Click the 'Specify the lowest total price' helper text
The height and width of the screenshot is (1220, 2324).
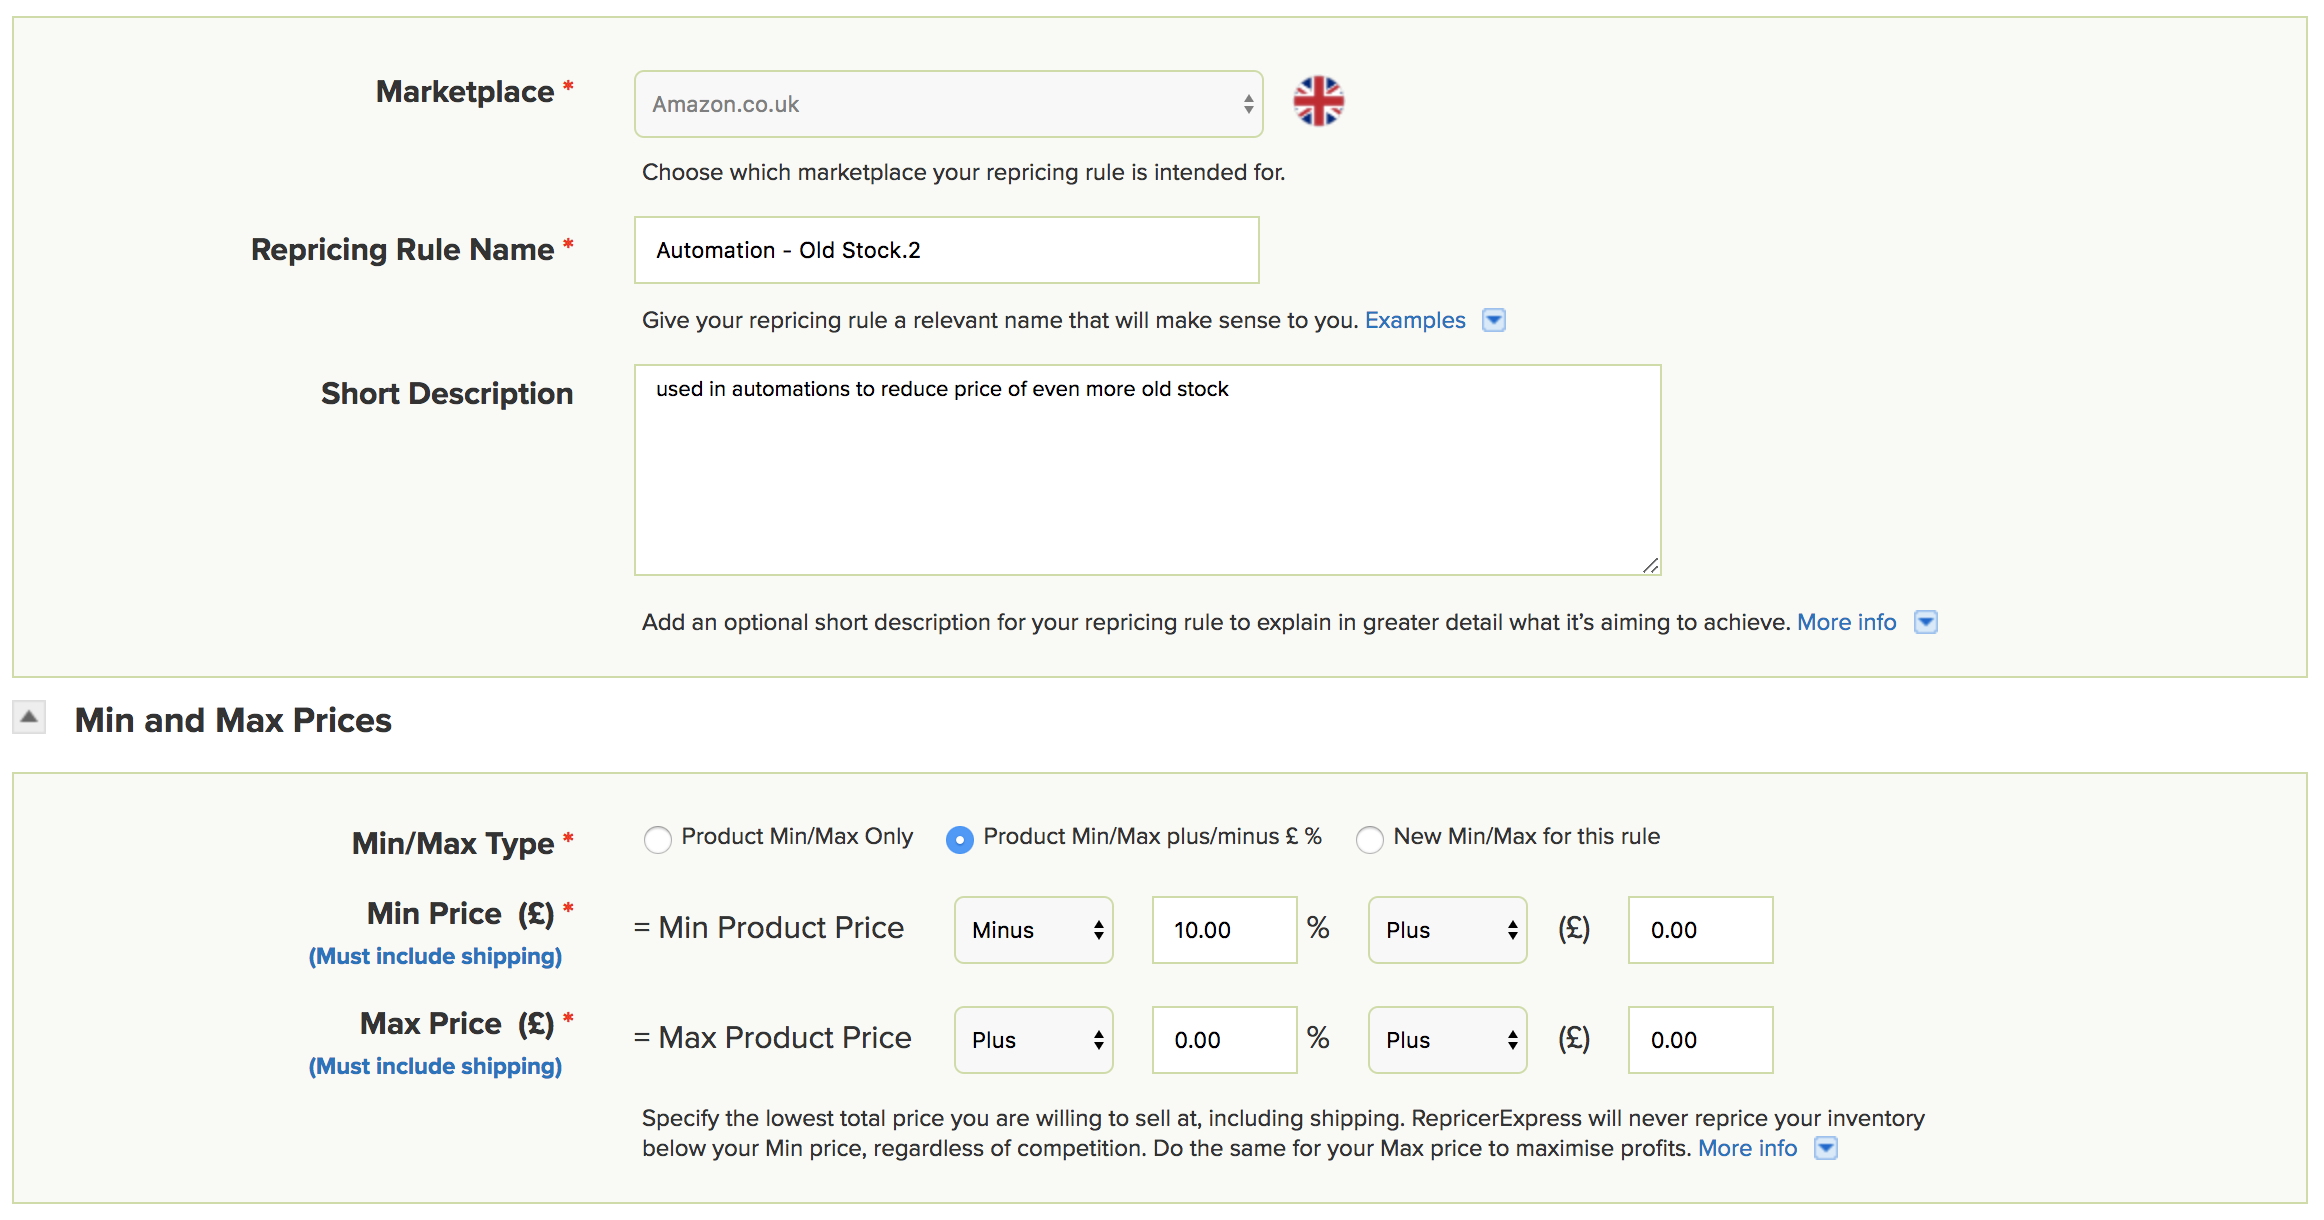[1283, 1133]
